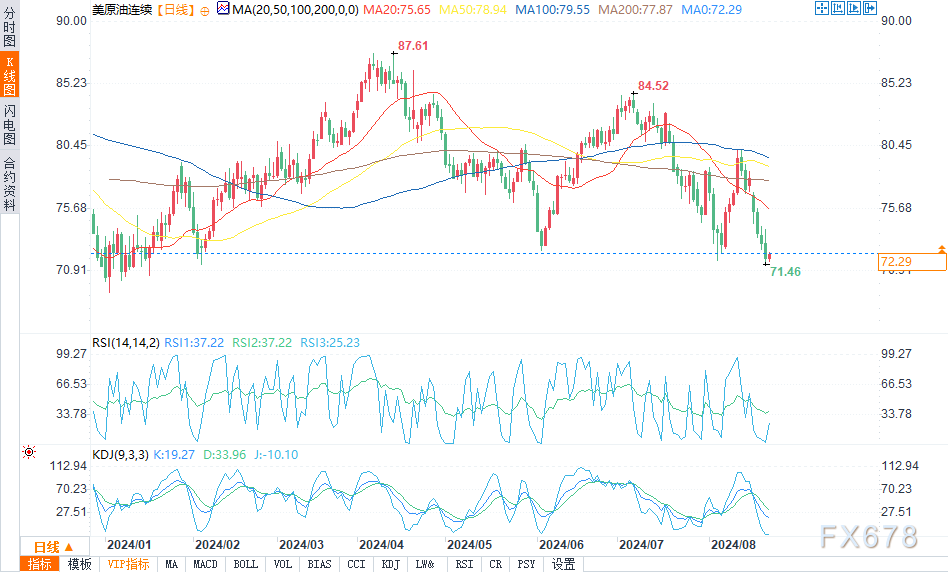Click the 71.46 low price marker

785,272
